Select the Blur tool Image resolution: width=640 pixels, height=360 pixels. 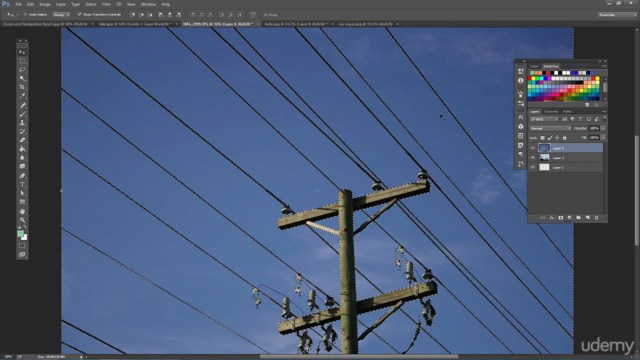tap(22, 158)
